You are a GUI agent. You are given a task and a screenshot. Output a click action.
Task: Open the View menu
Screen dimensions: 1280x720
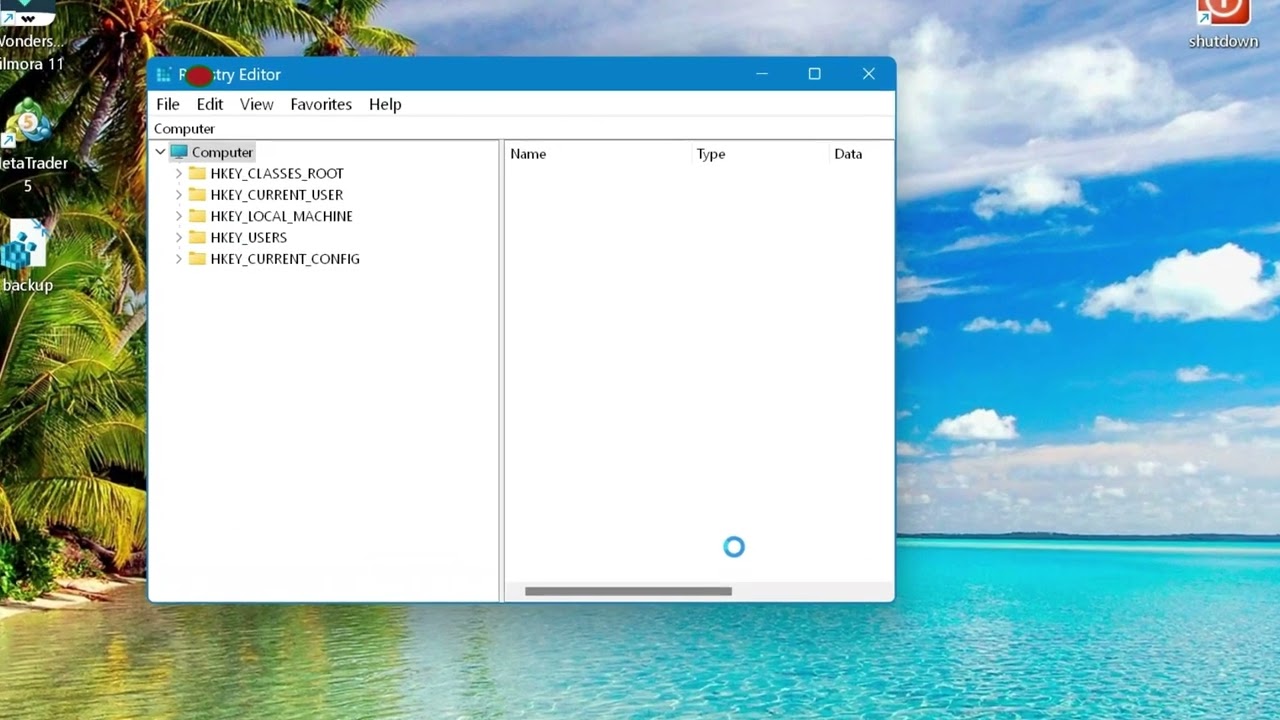257,104
